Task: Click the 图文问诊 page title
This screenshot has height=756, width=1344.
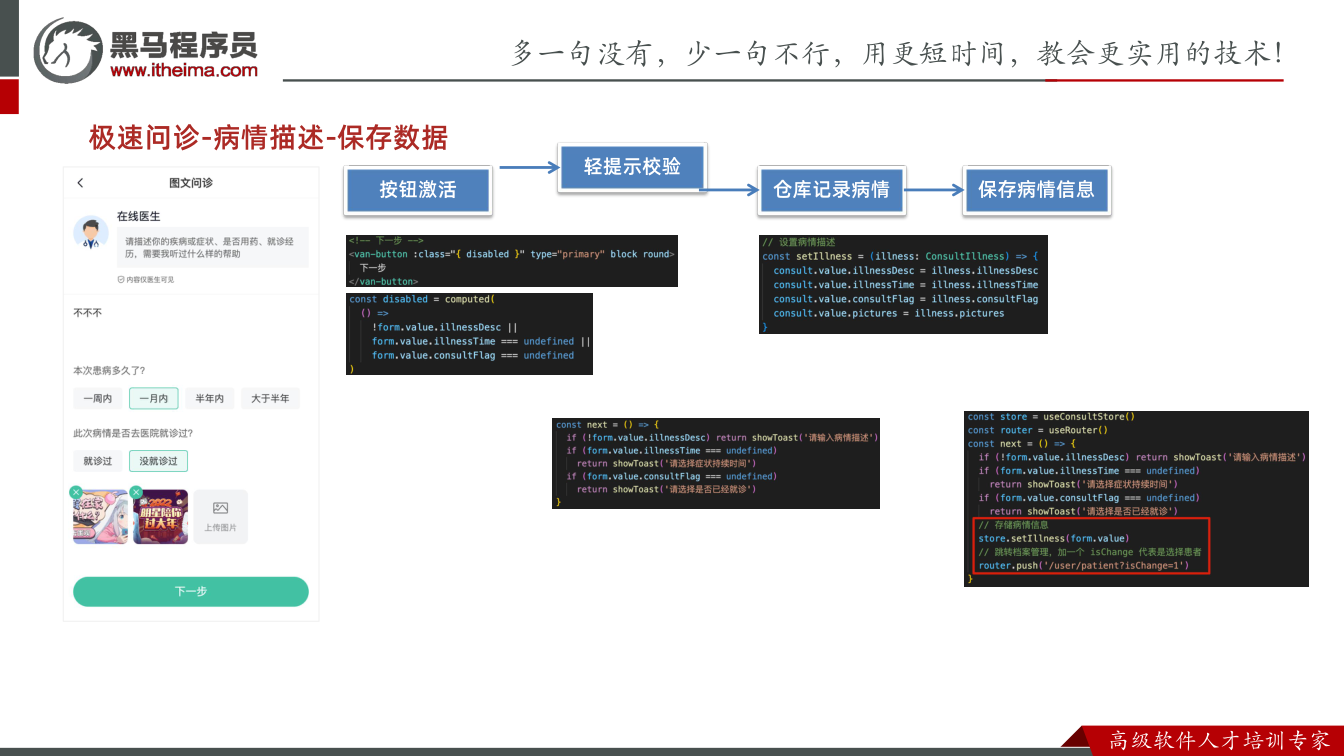Action: pos(191,183)
